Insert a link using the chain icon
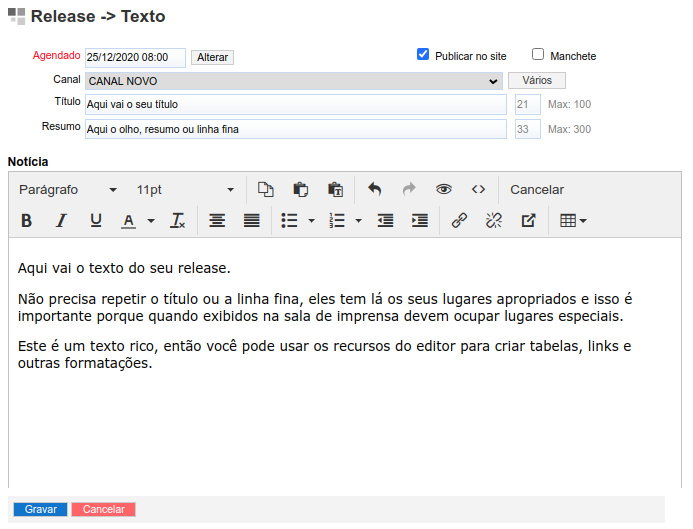 (459, 221)
